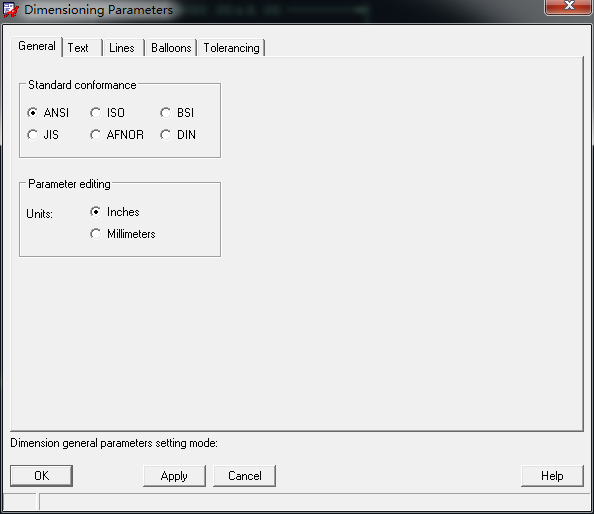Screen dimensions: 594x514
Task: Click the 'Units:' label
Action: [x=39, y=214]
